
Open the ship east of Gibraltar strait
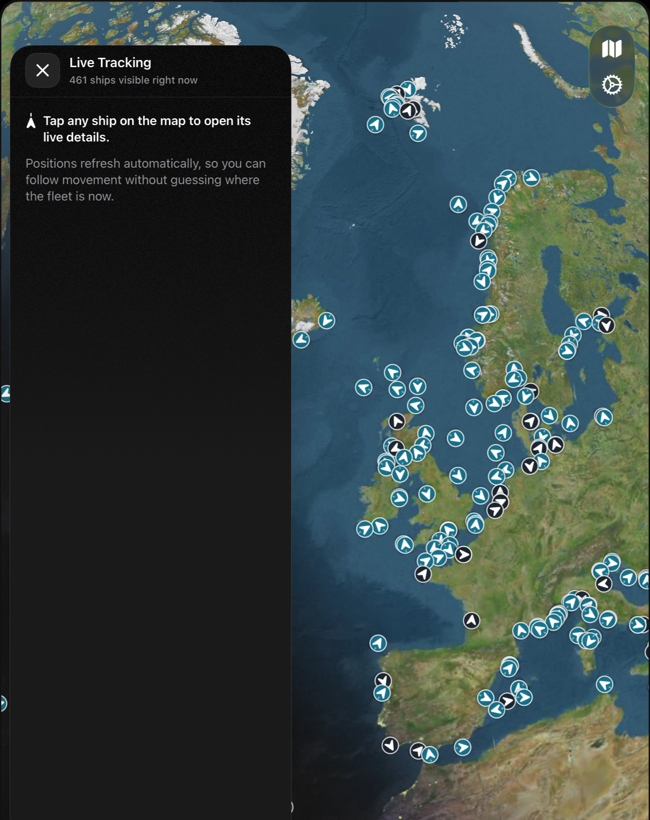tap(462, 747)
